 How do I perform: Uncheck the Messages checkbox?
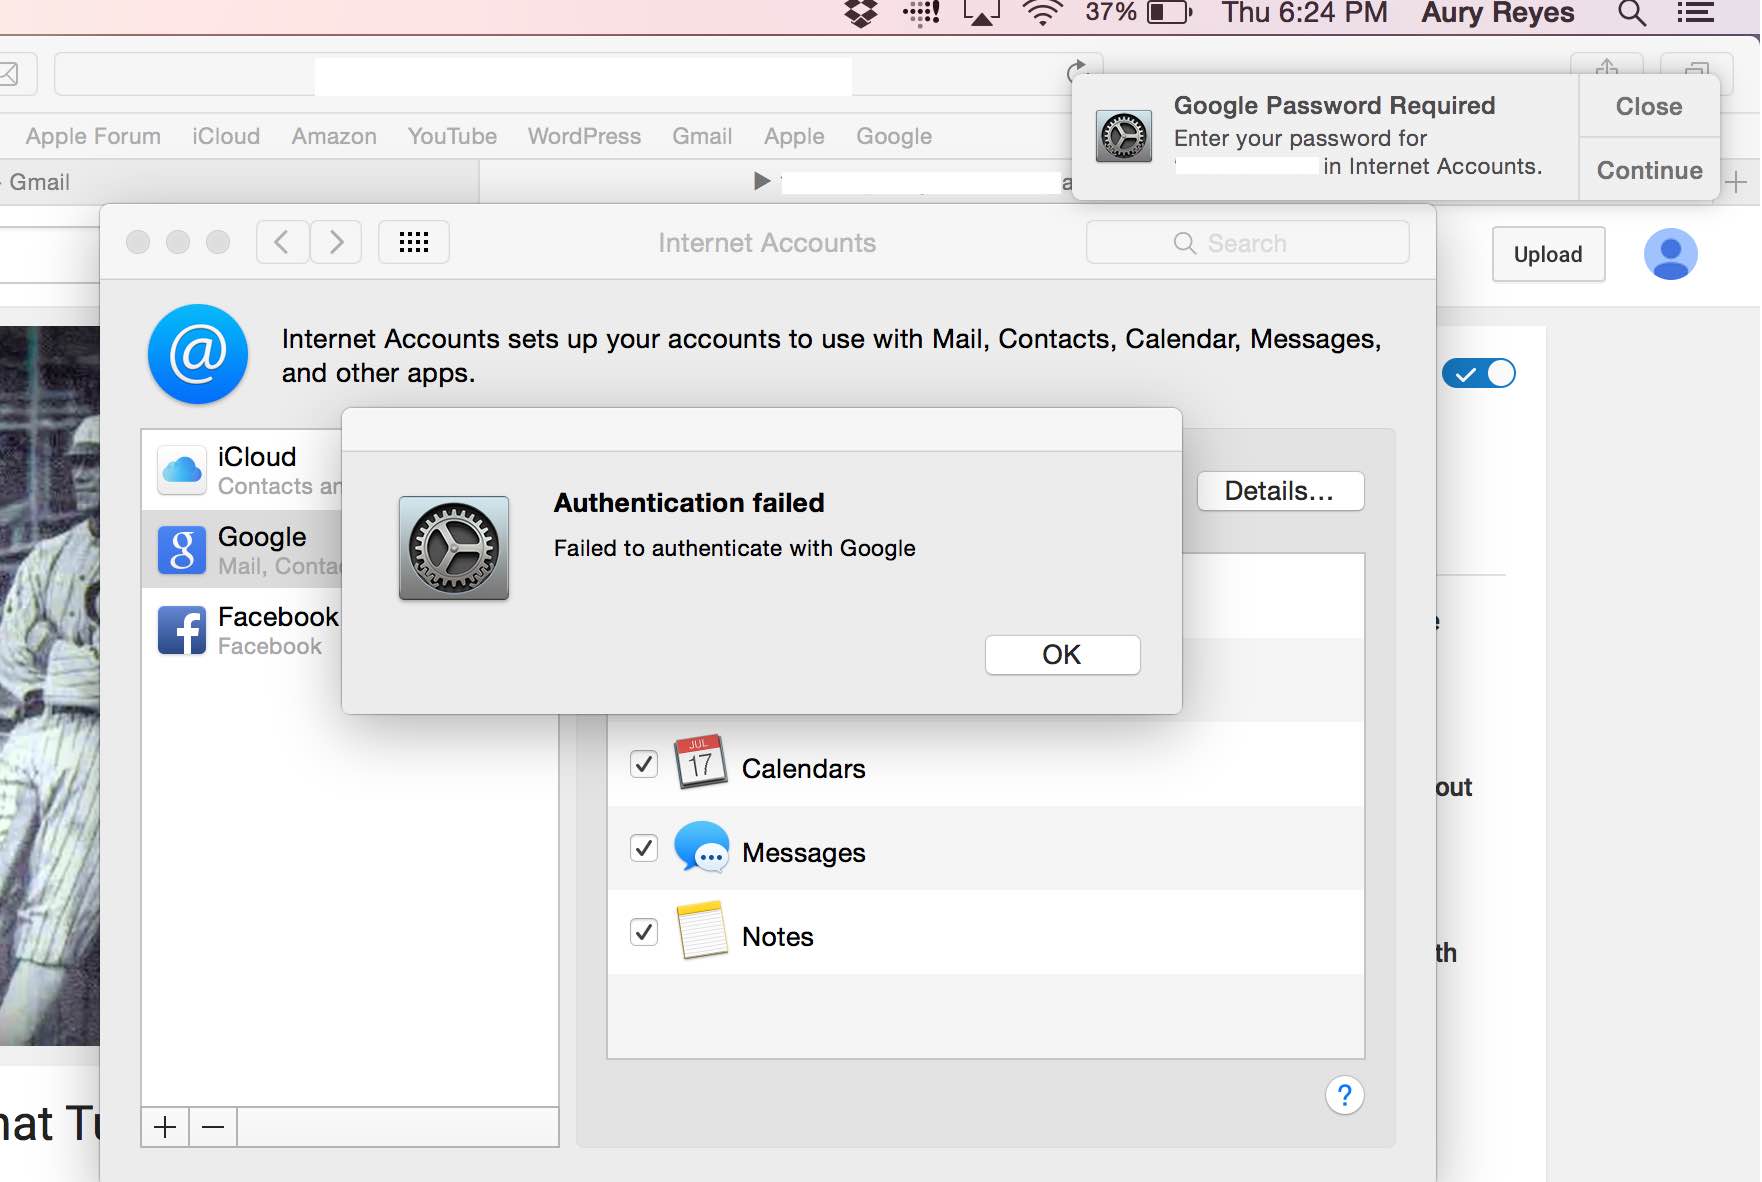[644, 849]
